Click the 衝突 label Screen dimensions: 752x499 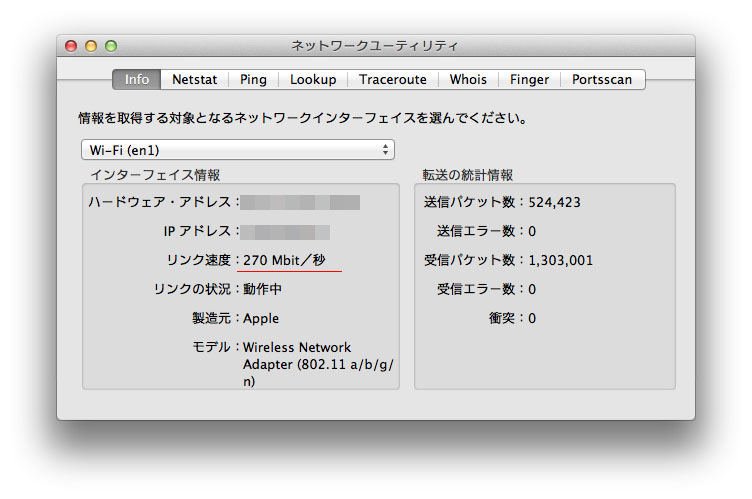(x=502, y=318)
